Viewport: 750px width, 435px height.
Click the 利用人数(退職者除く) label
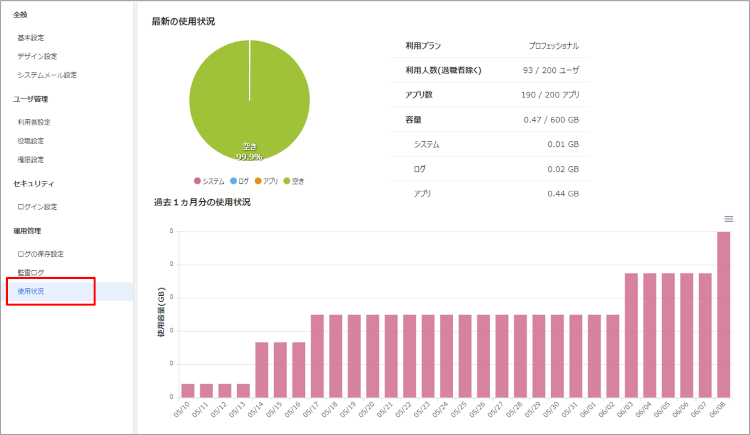click(x=443, y=70)
